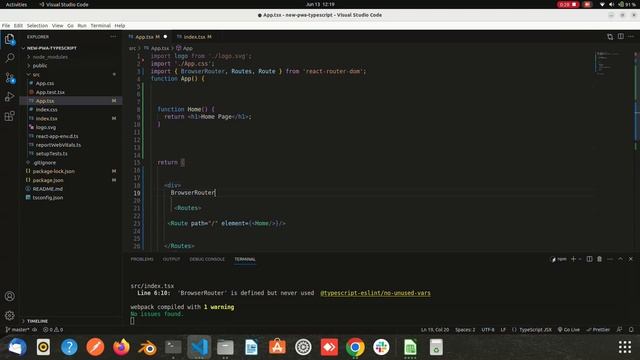The image size is (640, 360).
Task: Change encoding UTF-8 in status bar
Action: pos(488,329)
